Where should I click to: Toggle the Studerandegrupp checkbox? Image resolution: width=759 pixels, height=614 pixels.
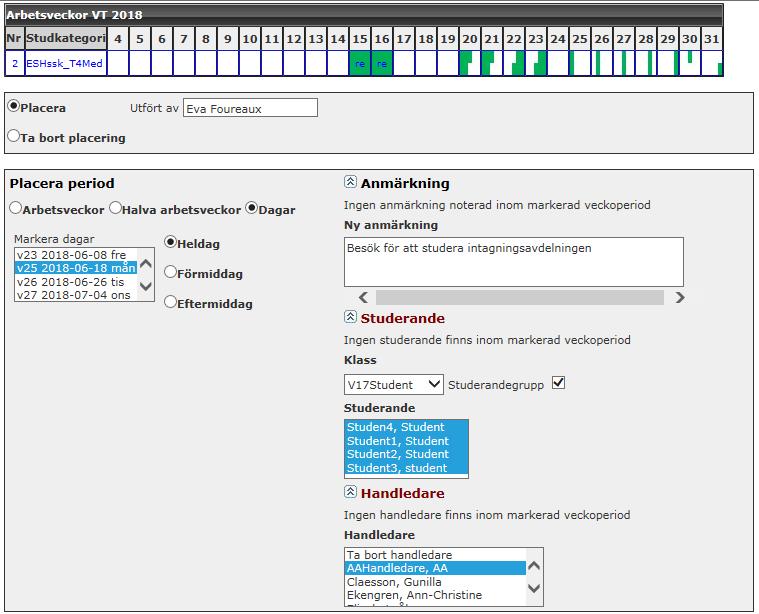pyautogui.click(x=559, y=383)
